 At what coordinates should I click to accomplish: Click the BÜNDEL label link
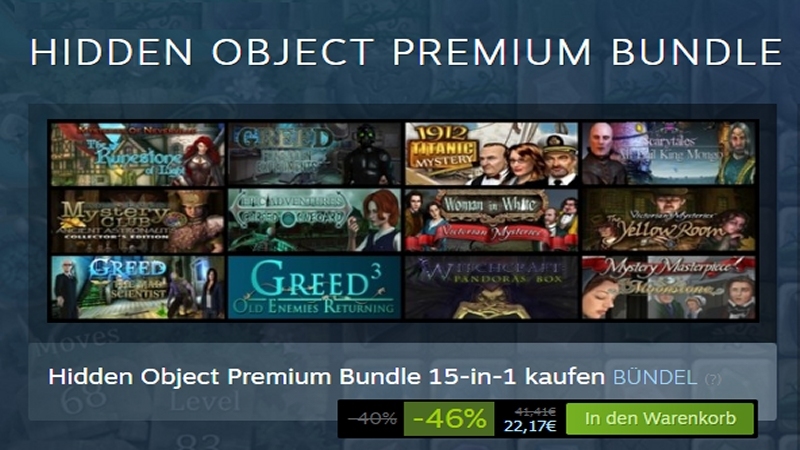point(655,377)
